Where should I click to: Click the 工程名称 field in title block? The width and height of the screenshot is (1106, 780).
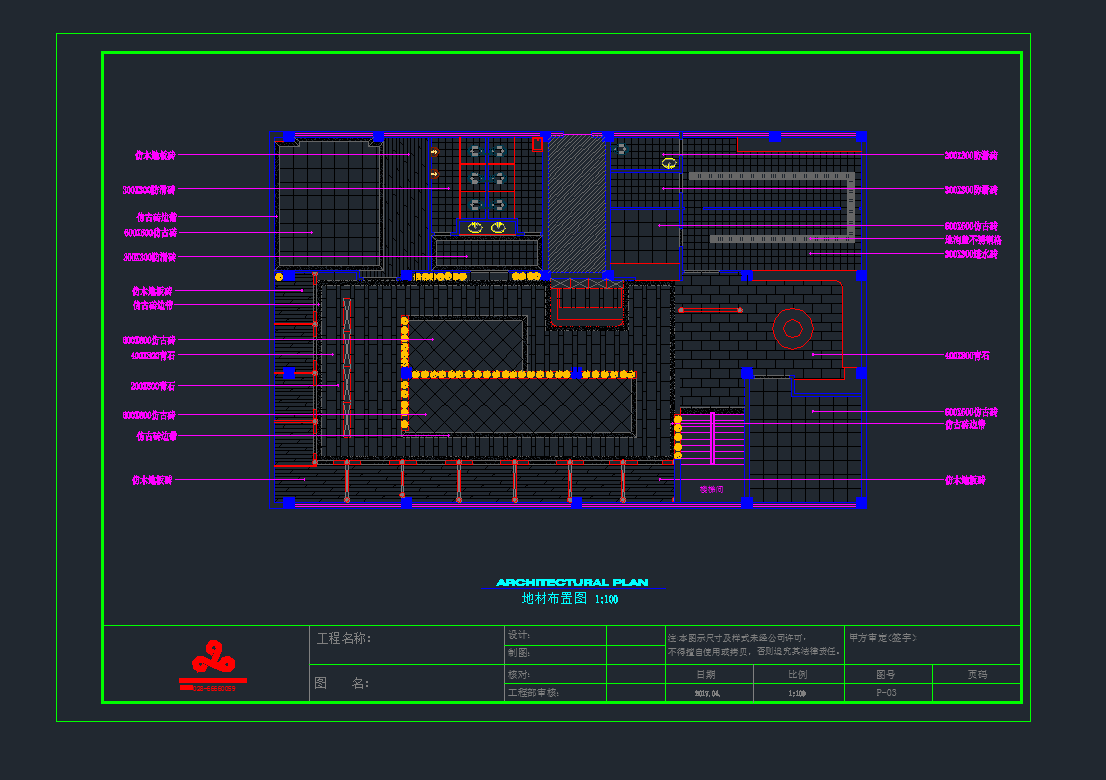[345, 639]
